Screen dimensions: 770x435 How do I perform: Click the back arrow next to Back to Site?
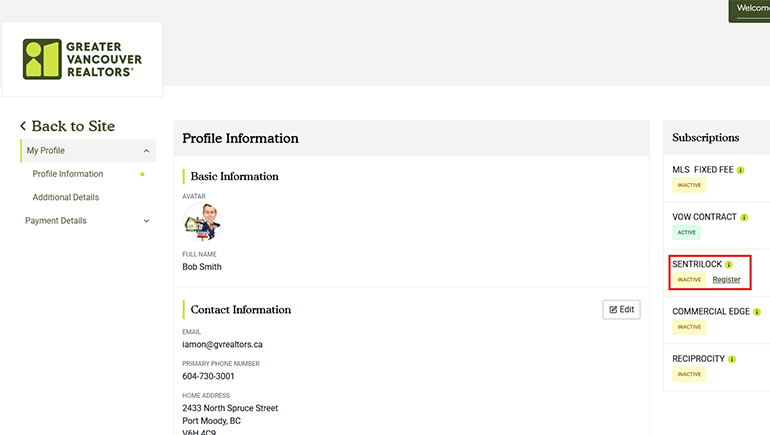tap(23, 127)
